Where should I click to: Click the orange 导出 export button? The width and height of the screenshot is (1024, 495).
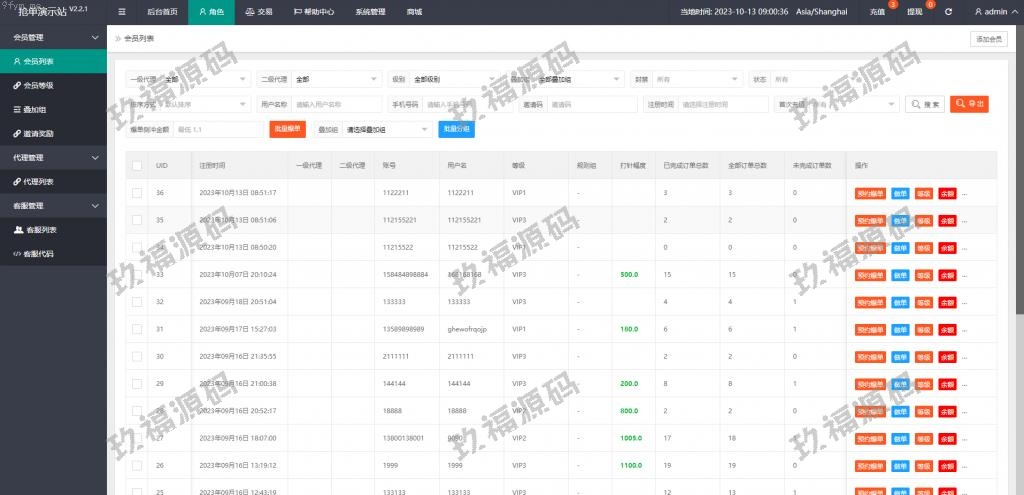(x=969, y=104)
